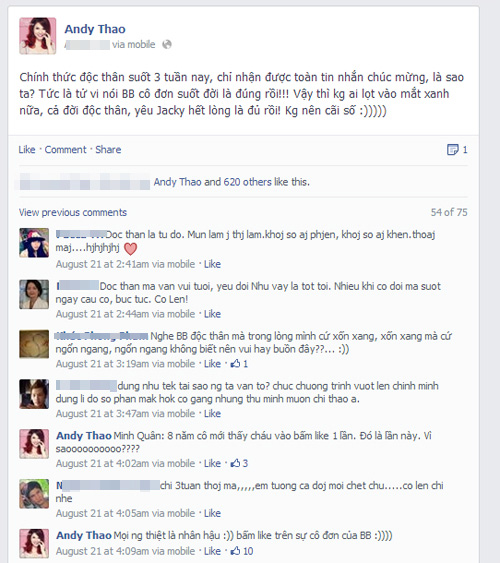
Task: Open the '54 of 75' comment counter
Action: pyautogui.click(x=449, y=212)
